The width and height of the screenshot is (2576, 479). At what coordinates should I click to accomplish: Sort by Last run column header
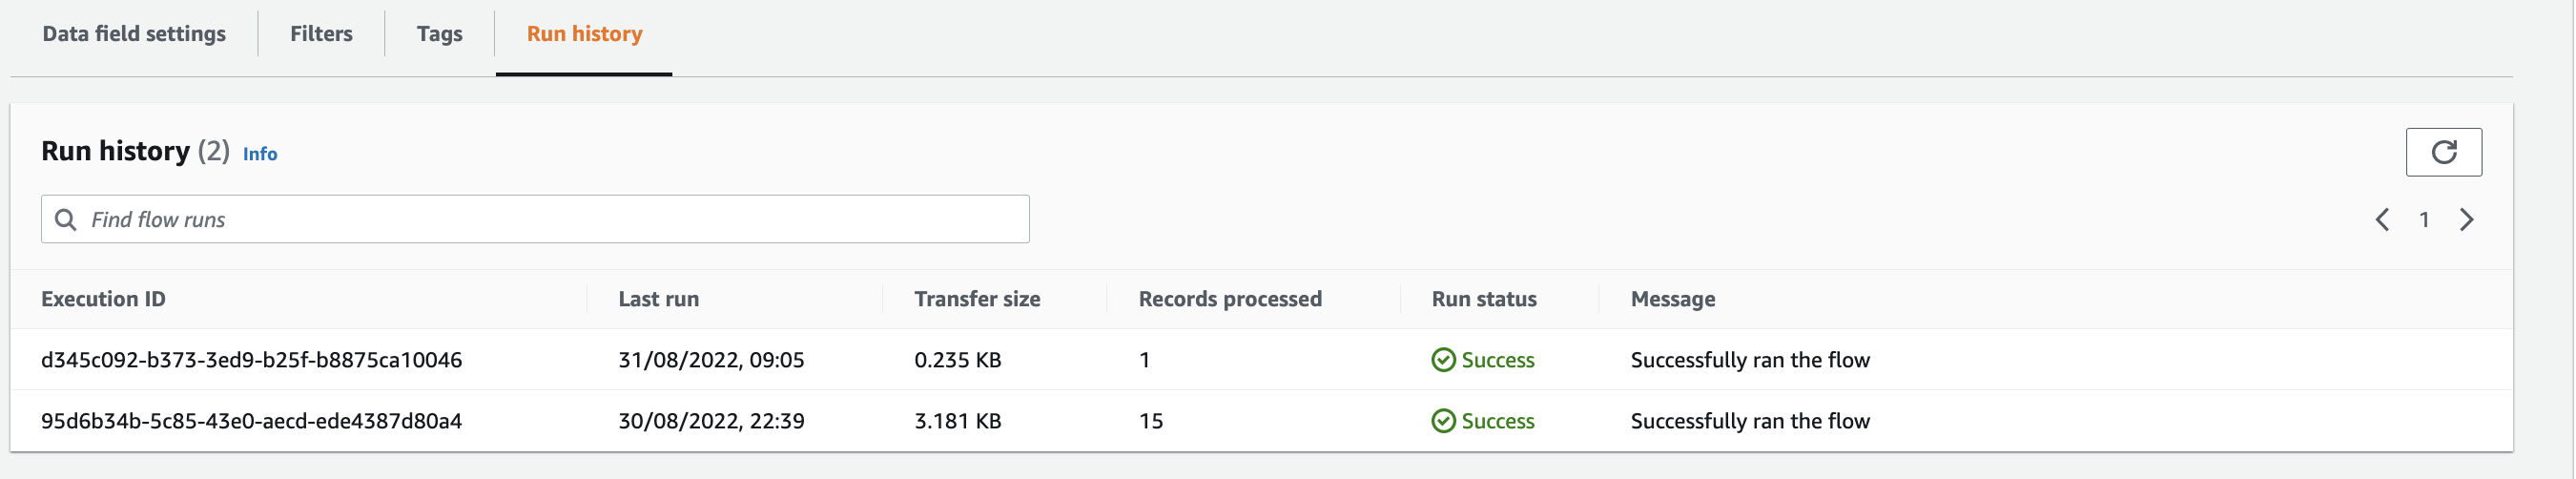pyautogui.click(x=658, y=299)
